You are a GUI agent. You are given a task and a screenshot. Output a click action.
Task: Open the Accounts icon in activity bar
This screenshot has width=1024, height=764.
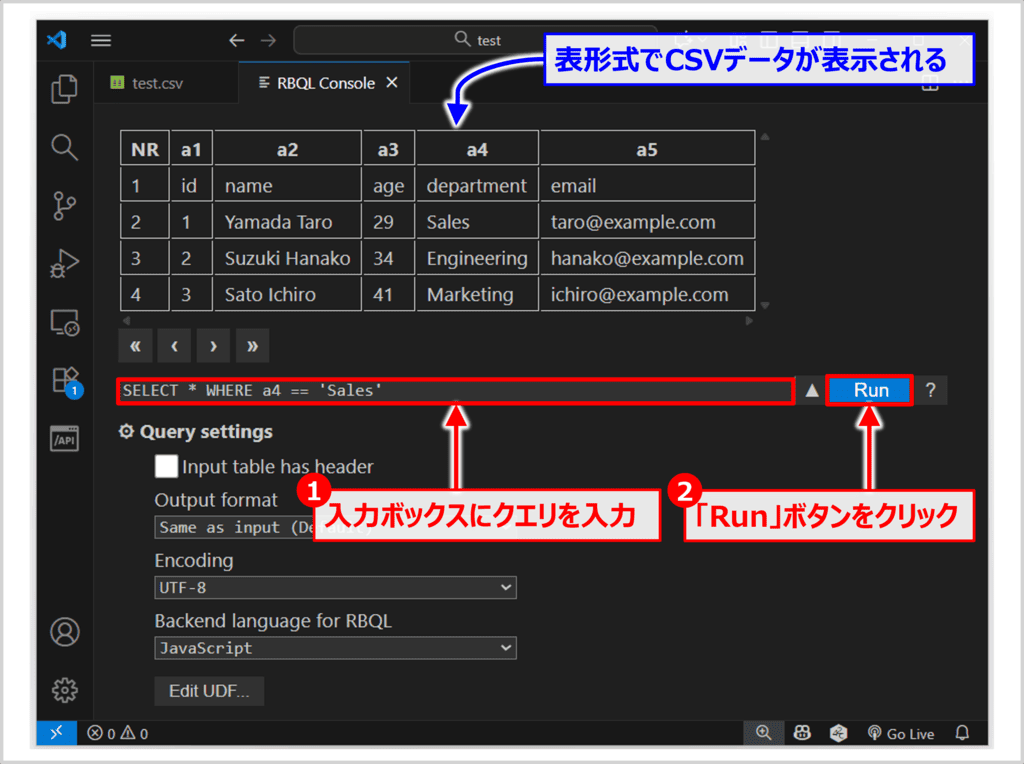(x=65, y=632)
